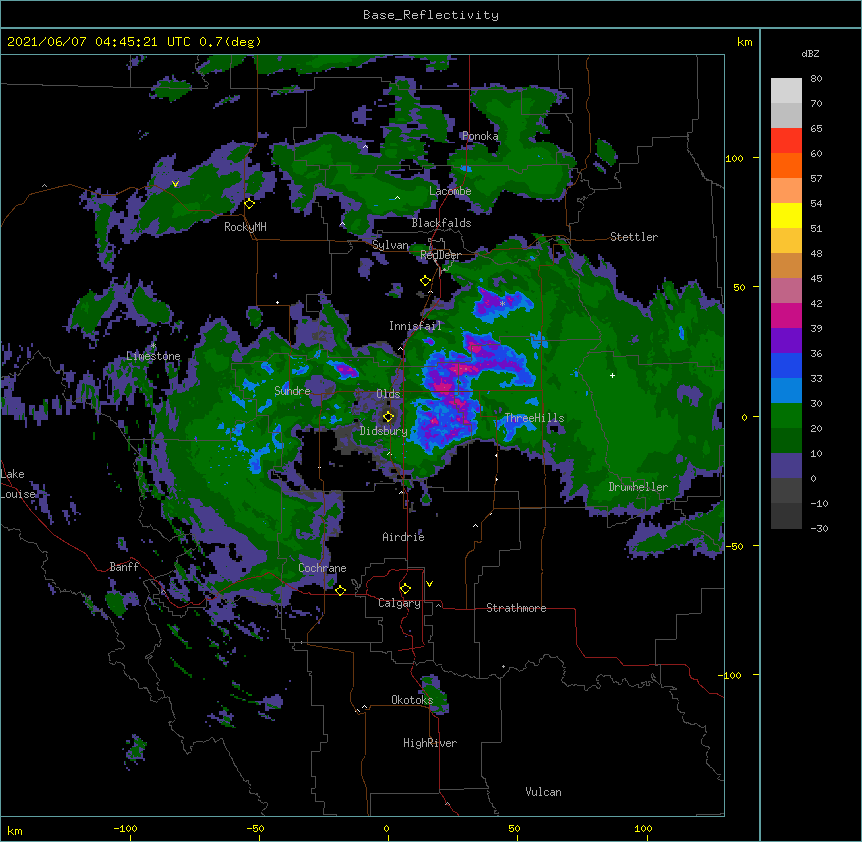Click the yellow diamond marker at Olds-Didsbury
Screen dimensions: 862x842
[388, 417]
